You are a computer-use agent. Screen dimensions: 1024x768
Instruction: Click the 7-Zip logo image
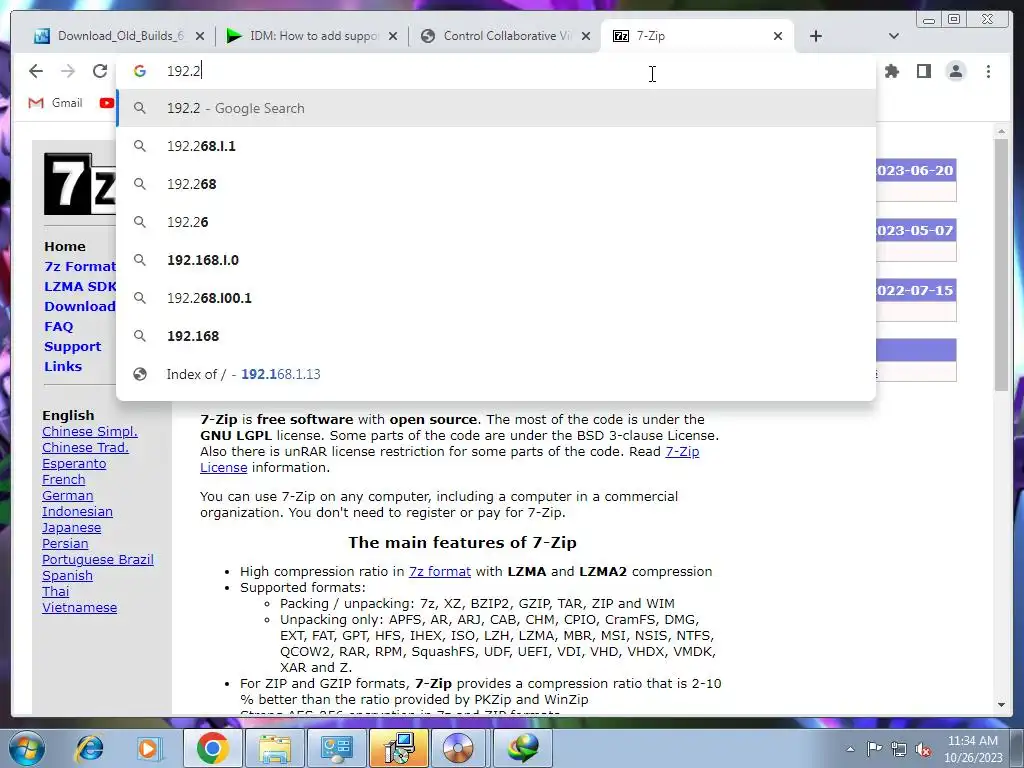pos(80,184)
